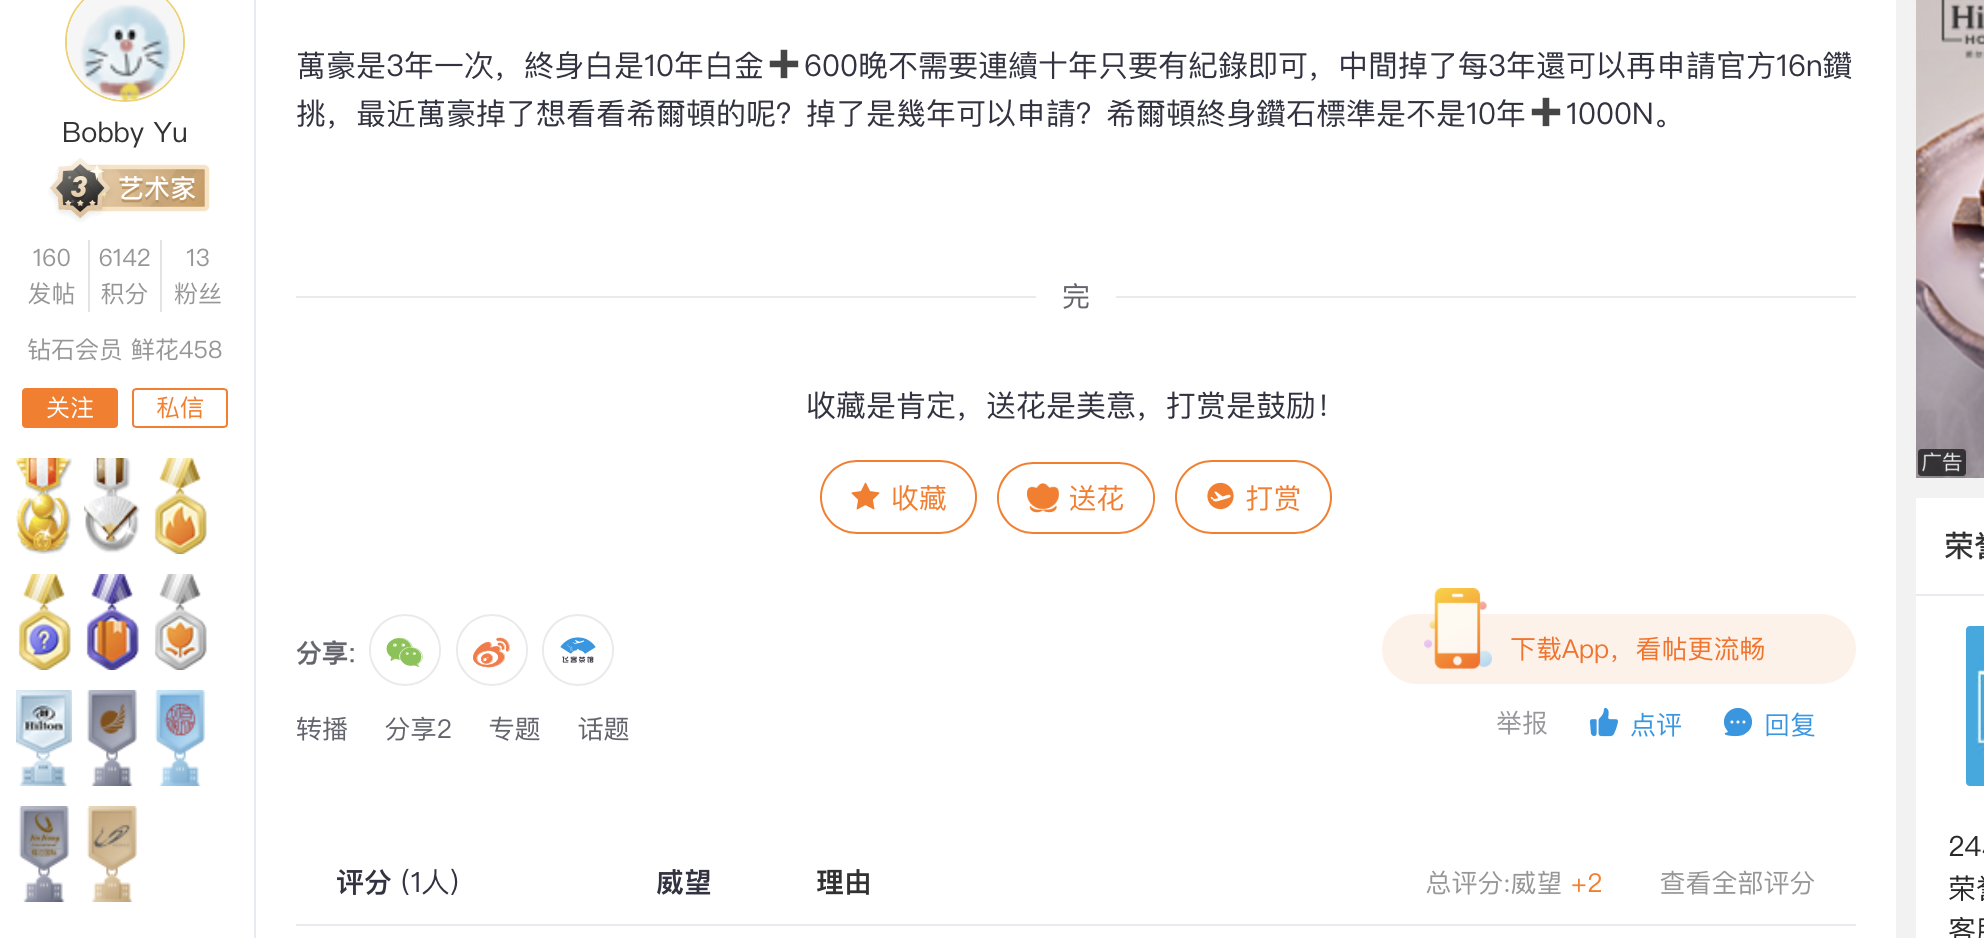The height and width of the screenshot is (938, 1984).
Task: Click the Hilton badge medal
Action: click(x=44, y=737)
